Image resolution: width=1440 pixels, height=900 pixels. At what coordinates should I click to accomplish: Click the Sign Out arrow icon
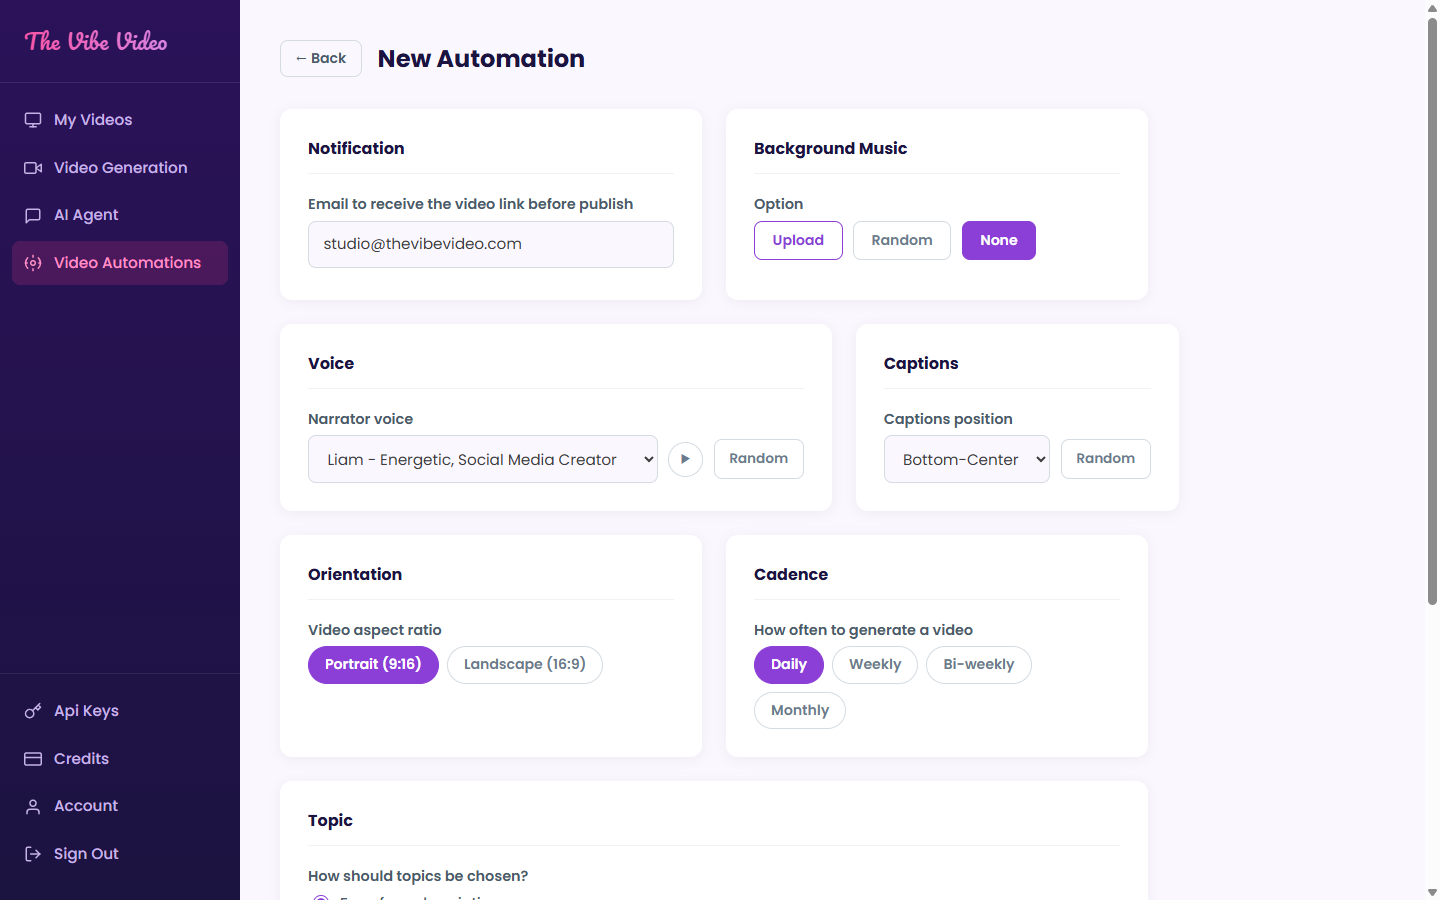pos(33,854)
